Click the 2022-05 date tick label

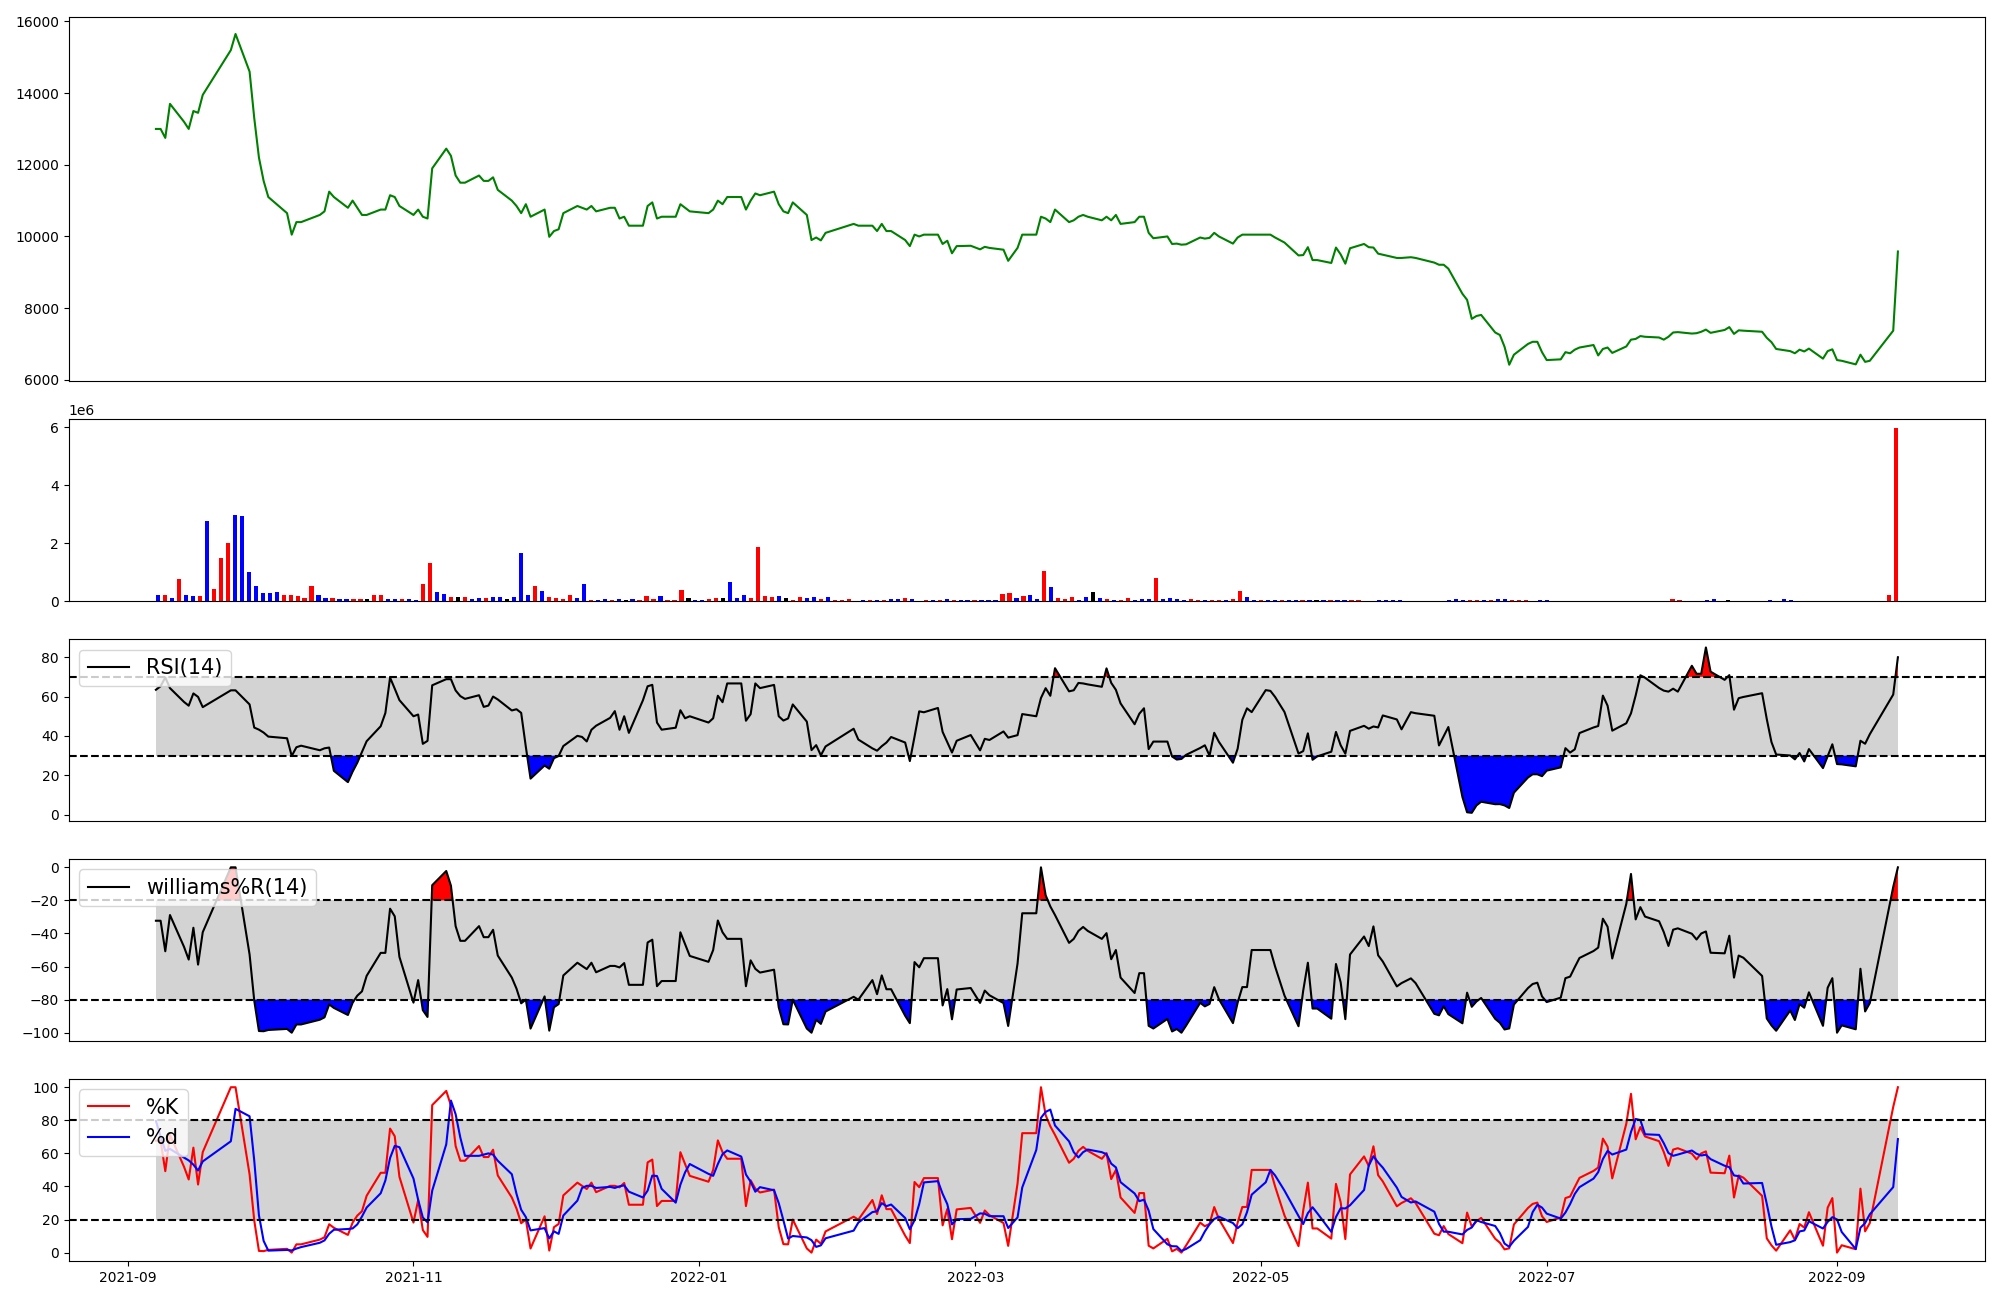coord(1260,1277)
